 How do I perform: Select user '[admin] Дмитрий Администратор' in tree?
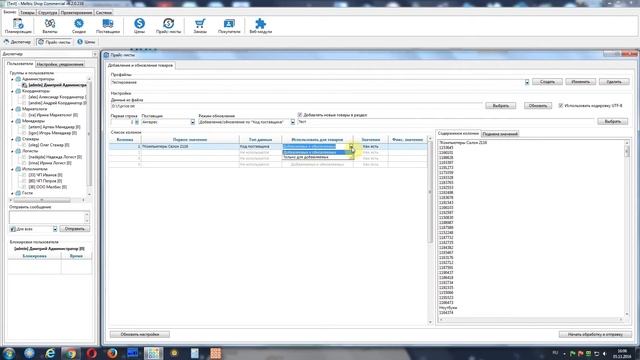[x=57, y=85]
